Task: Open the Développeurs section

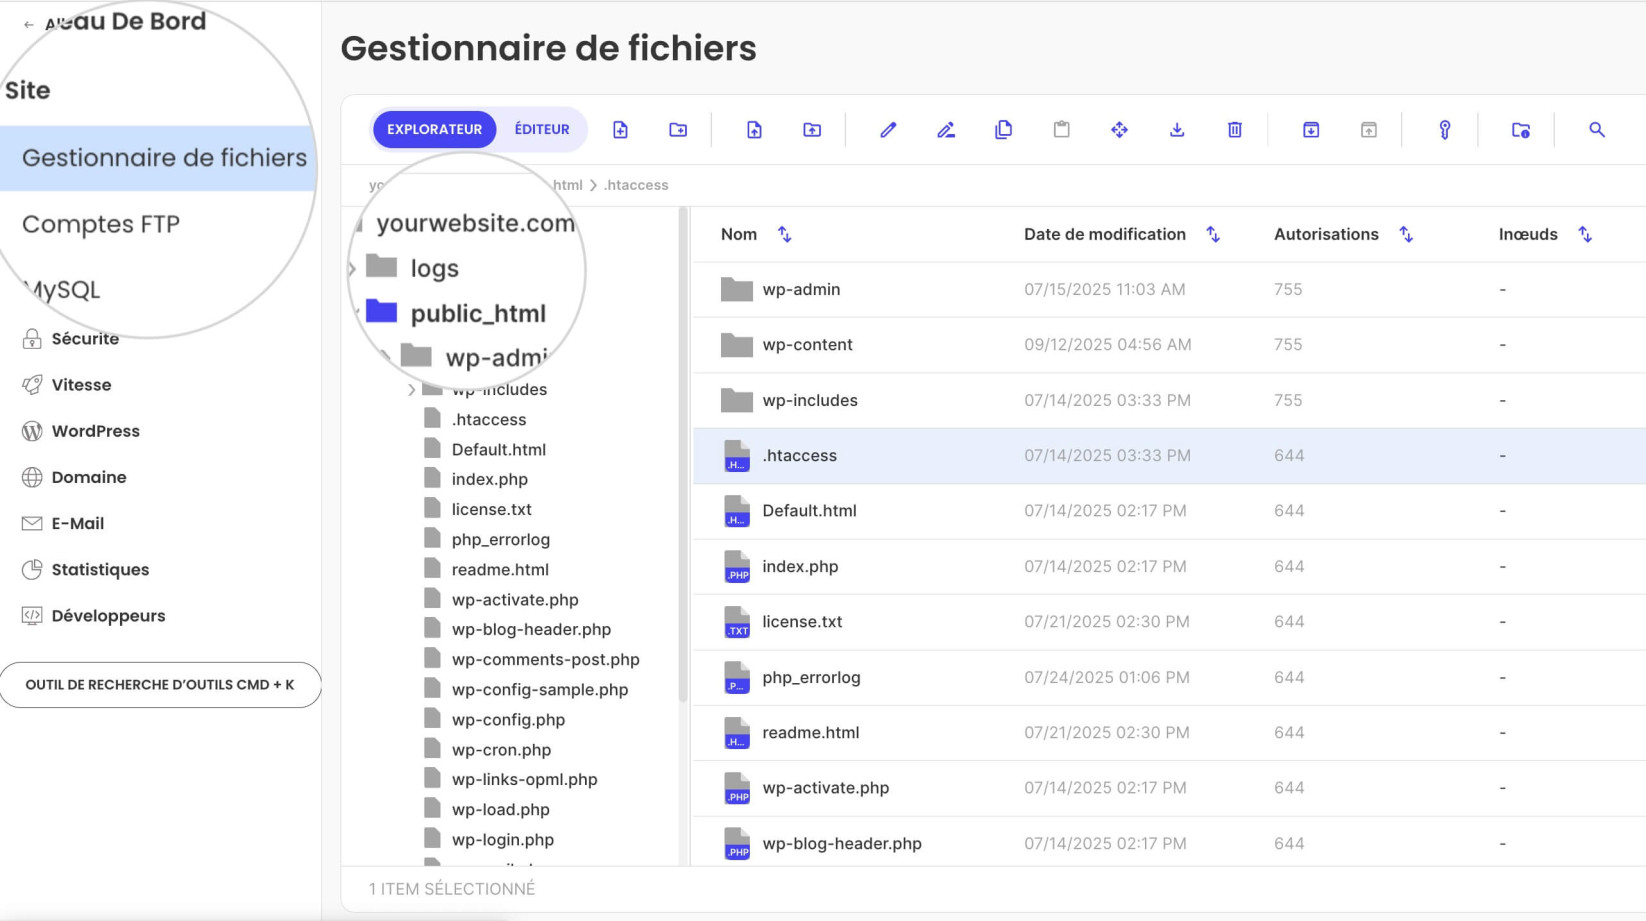Action: [x=108, y=615]
